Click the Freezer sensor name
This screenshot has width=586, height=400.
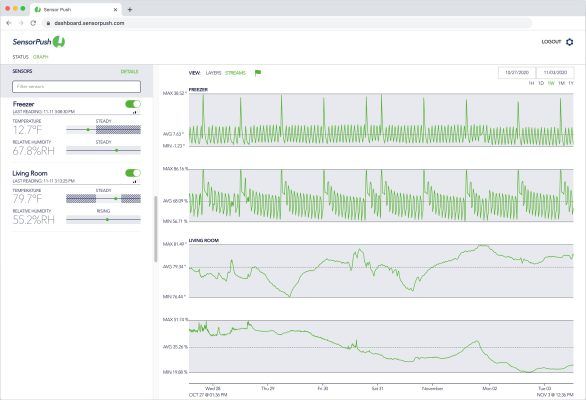pyautogui.click(x=24, y=104)
